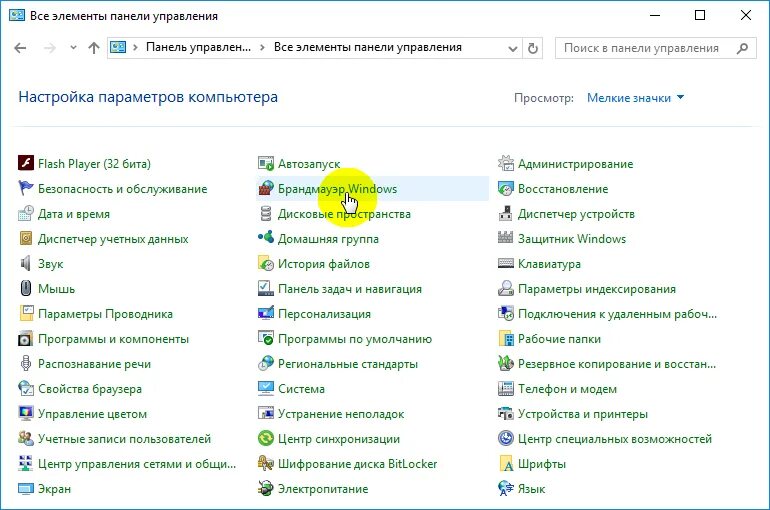Click Панель управлен… breadcrumb

(x=198, y=47)
